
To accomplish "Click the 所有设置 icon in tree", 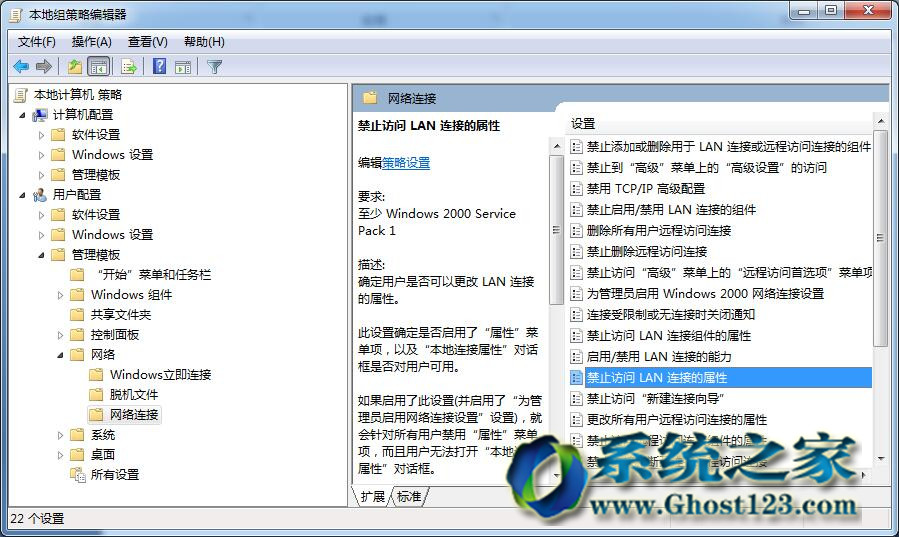I will (x=77, y=475).
